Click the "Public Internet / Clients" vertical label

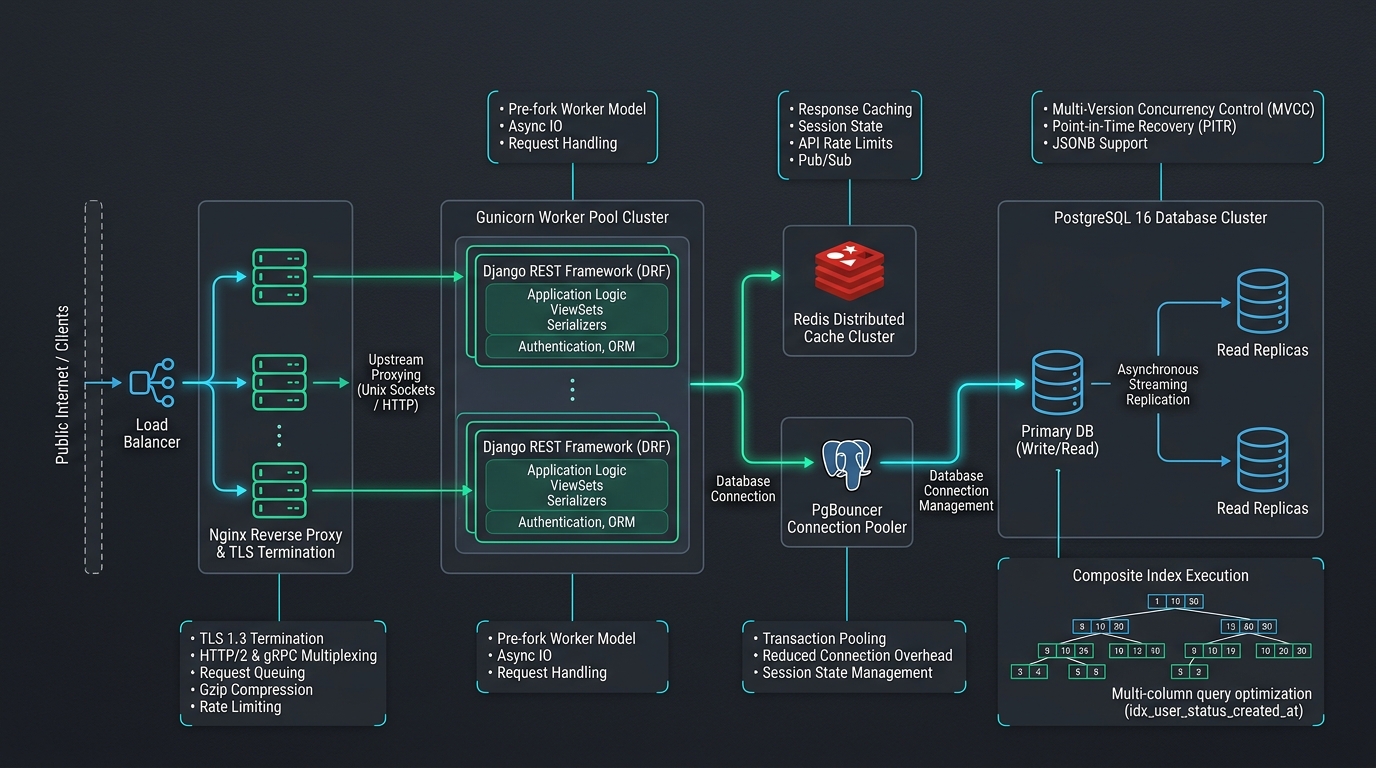pos(63,385)
